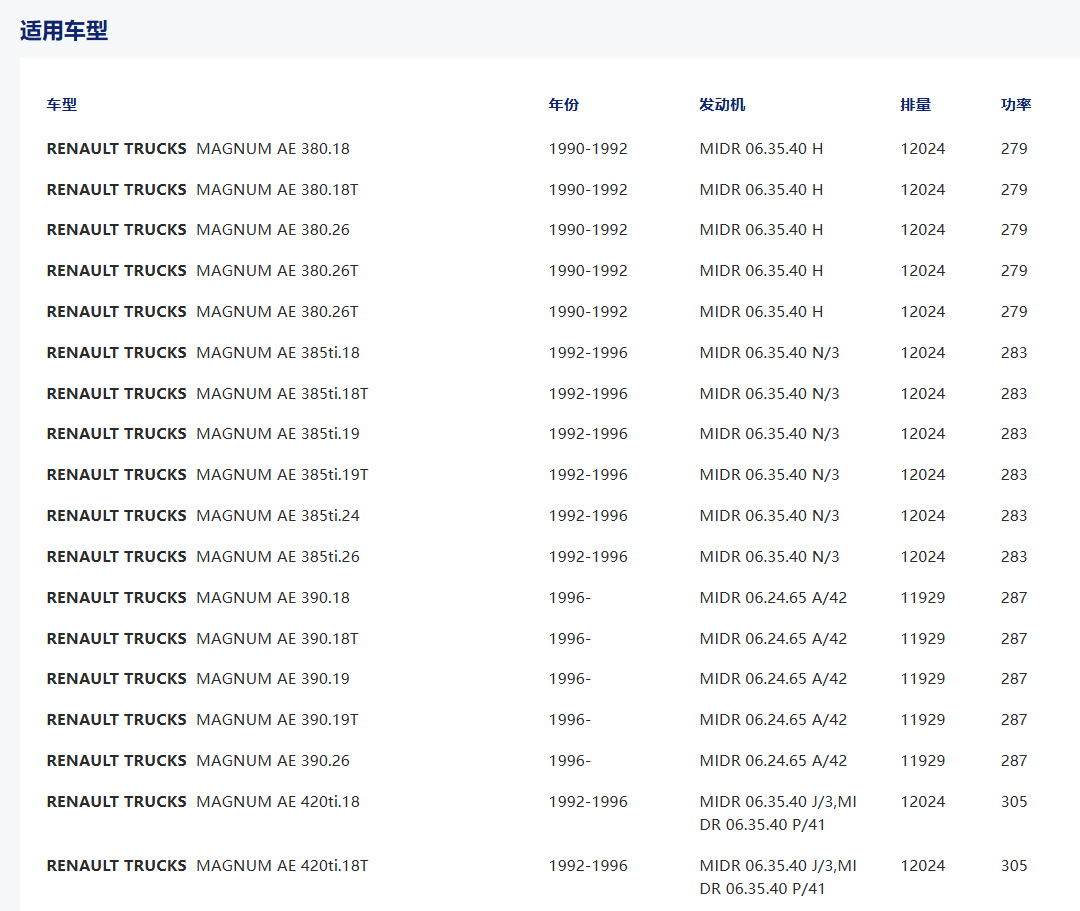This screenshot has width=1080, height=911.
Task: Click year 1990-1992 in the 380.18T row
Action: (x=588, y=189)
